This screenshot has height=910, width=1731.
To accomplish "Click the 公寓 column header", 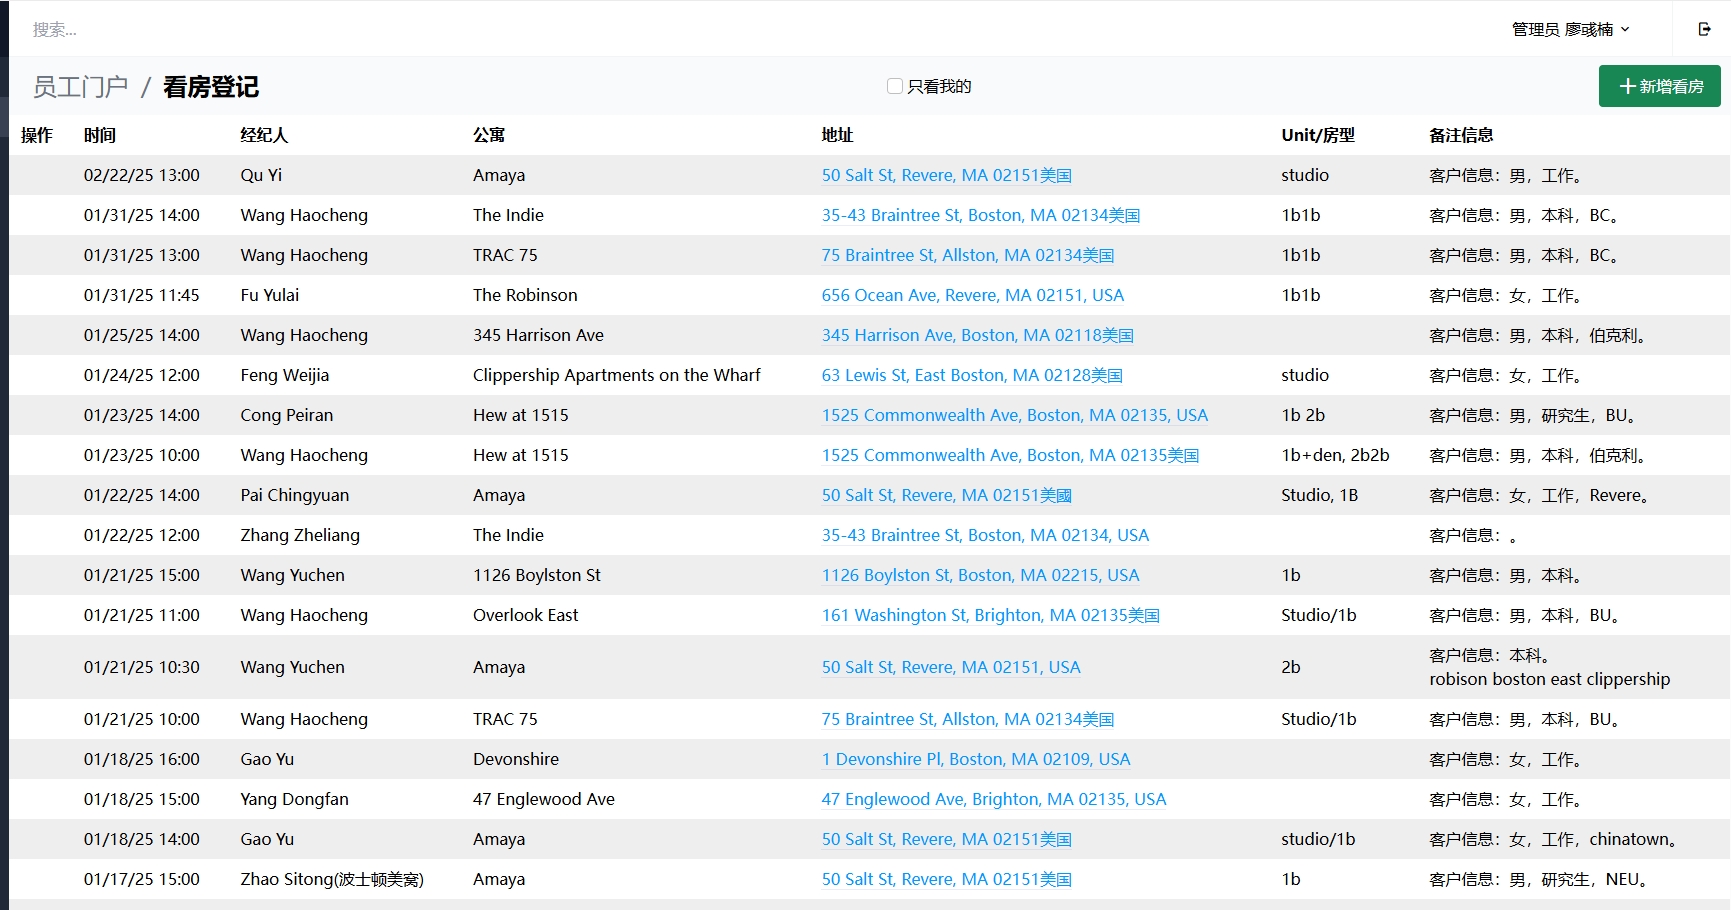I will pos(489,135).
